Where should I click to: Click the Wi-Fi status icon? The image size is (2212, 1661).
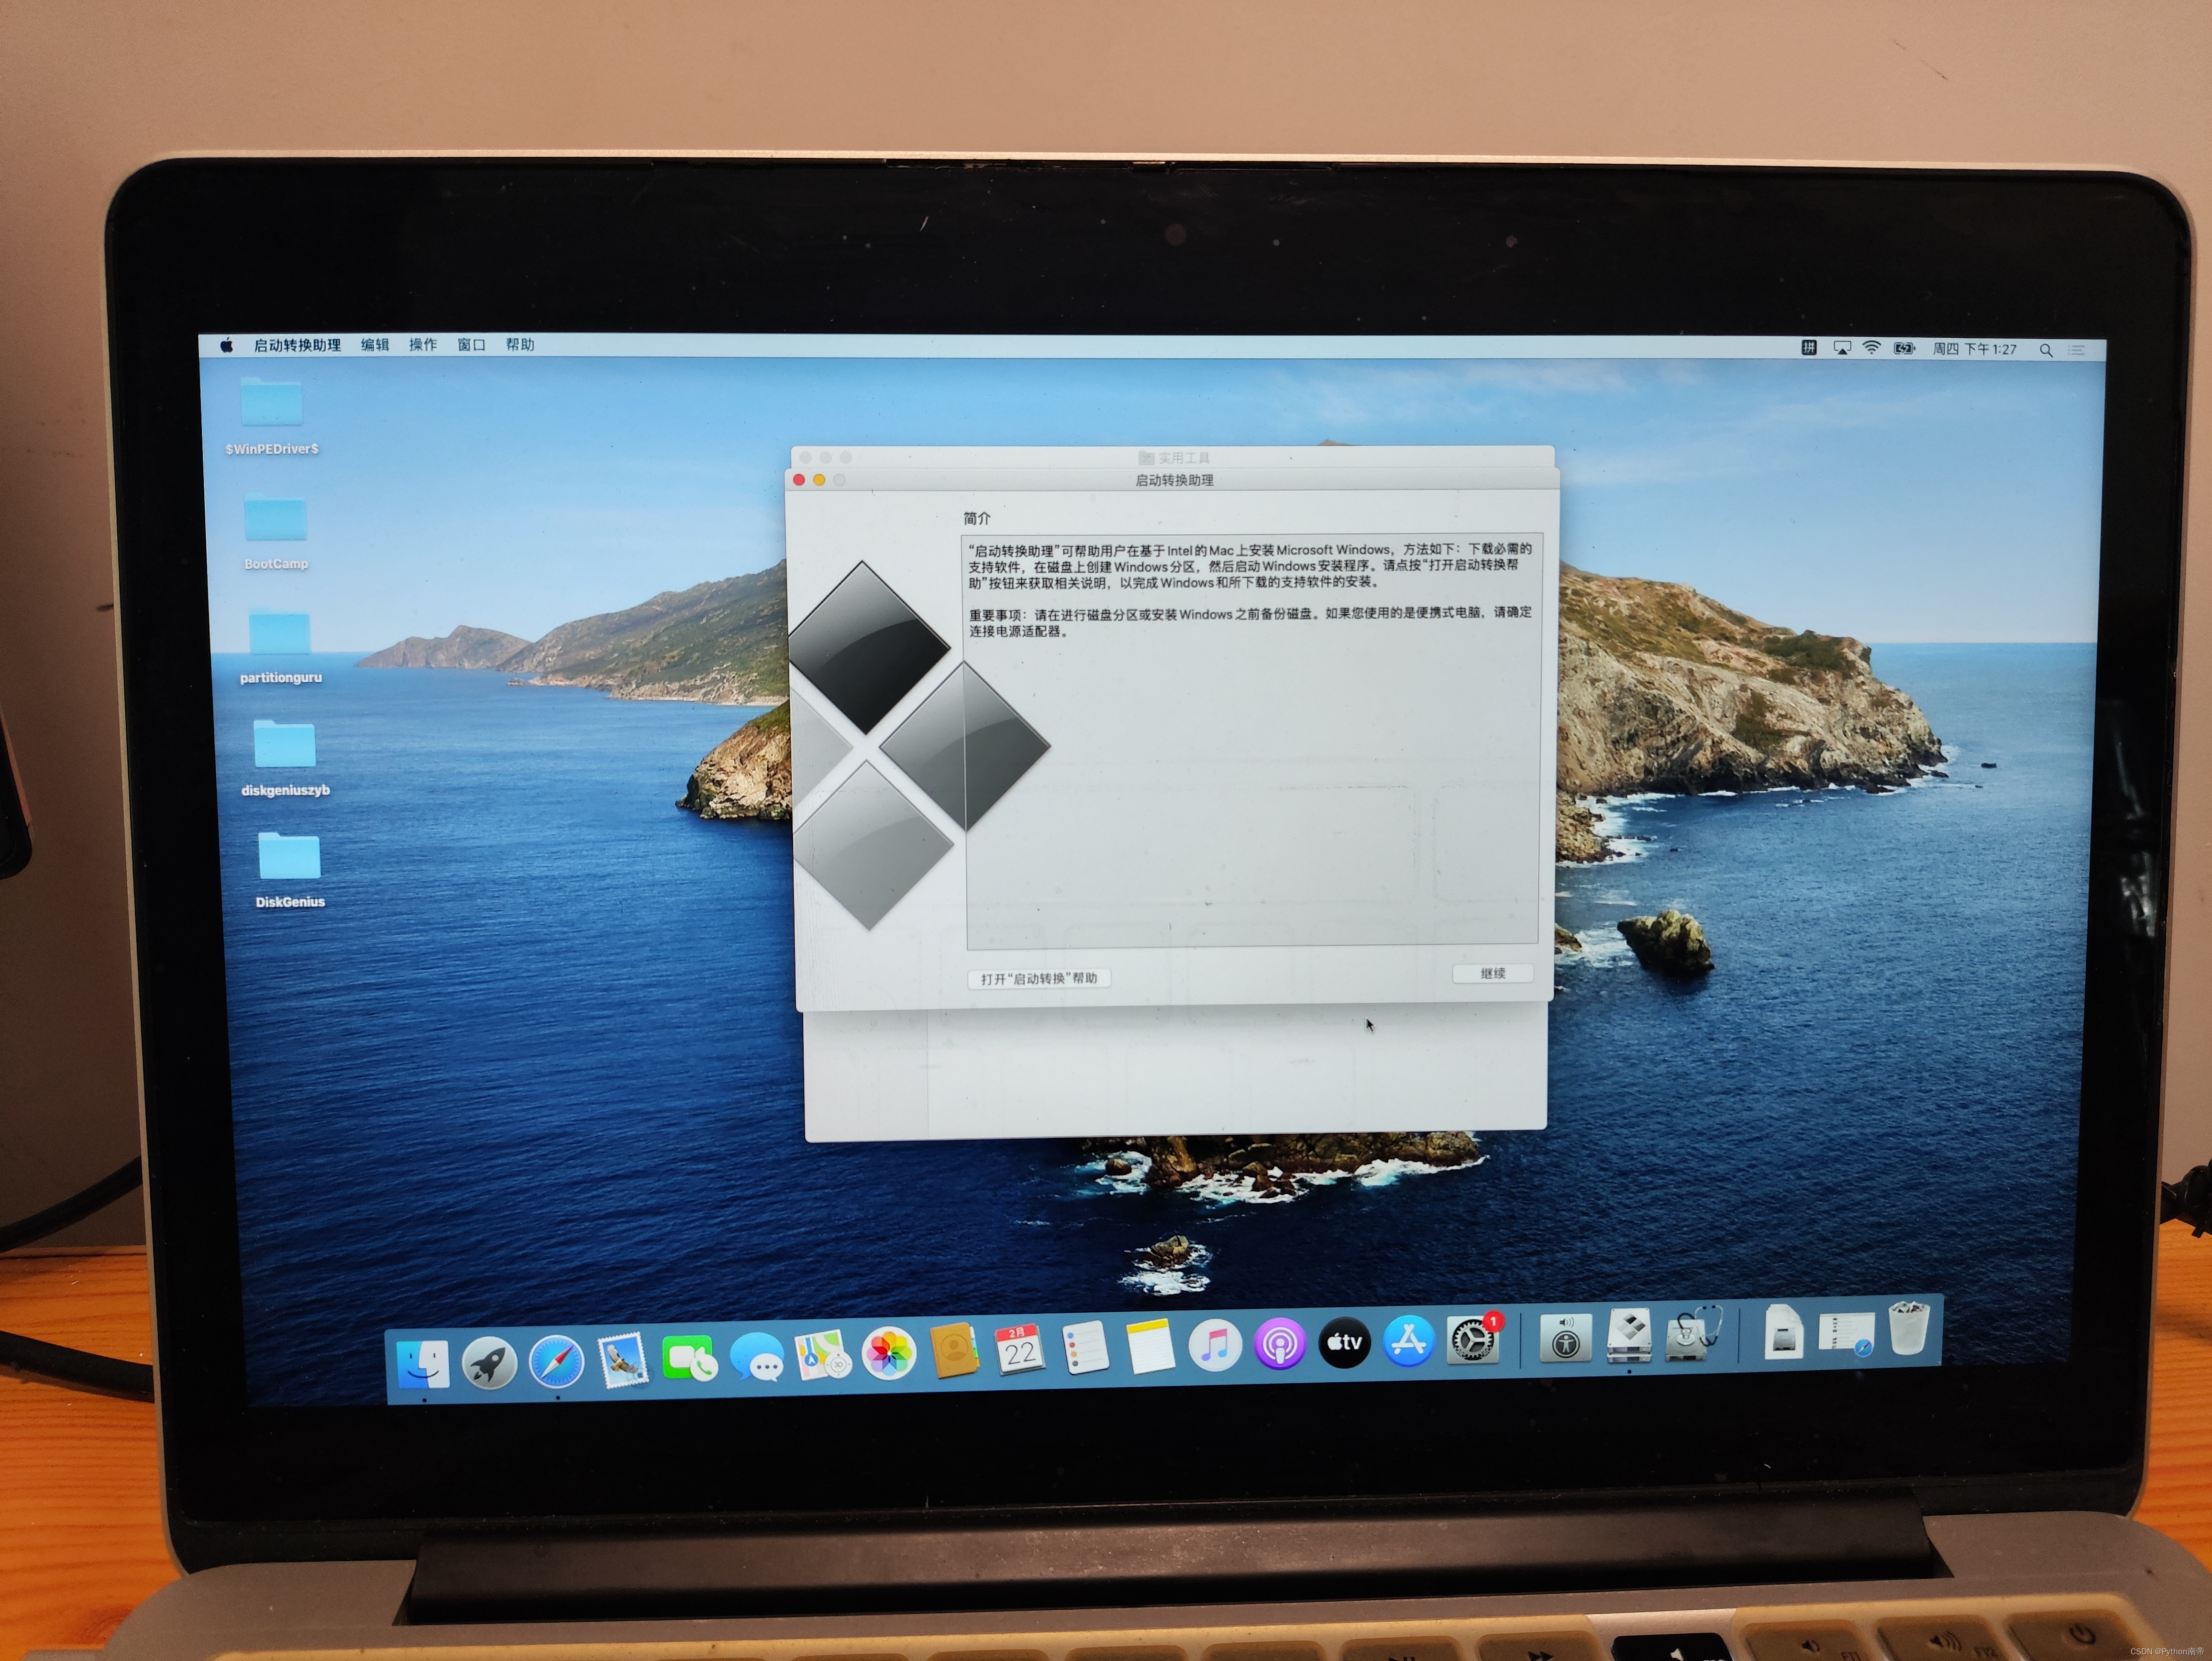coord(1871,348)
